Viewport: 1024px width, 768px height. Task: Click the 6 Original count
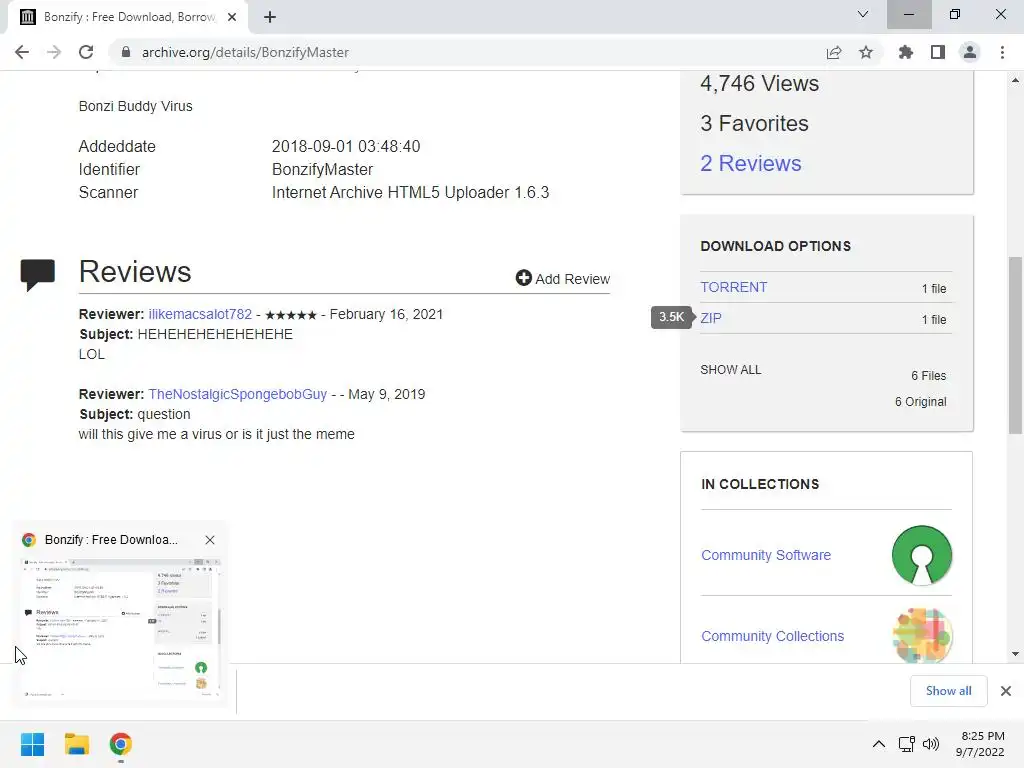pos(920,402)
